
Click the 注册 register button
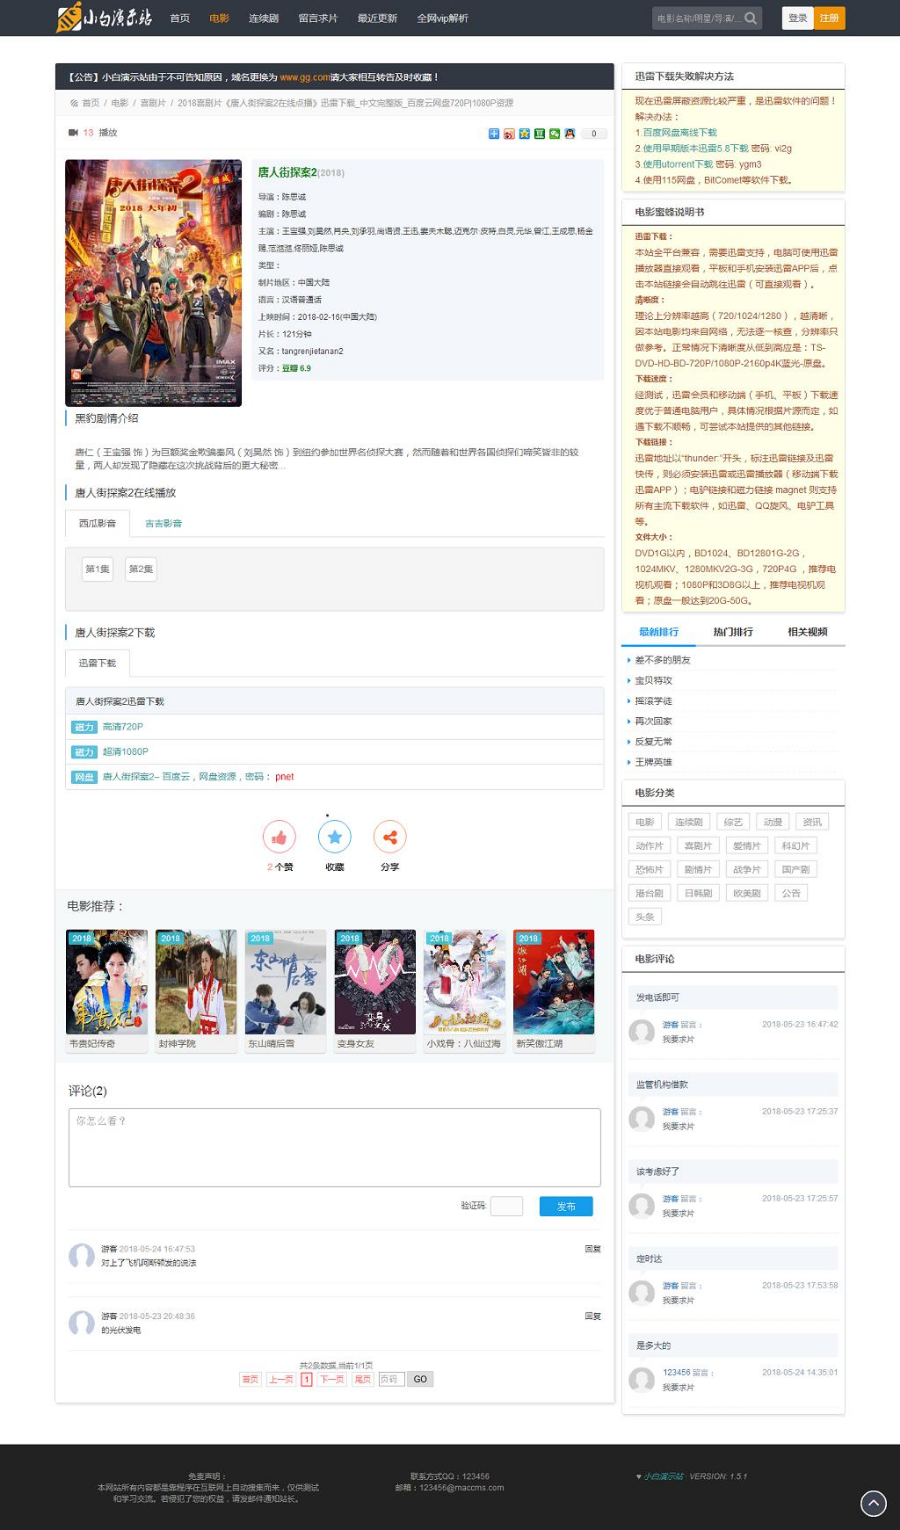(829, 18)
